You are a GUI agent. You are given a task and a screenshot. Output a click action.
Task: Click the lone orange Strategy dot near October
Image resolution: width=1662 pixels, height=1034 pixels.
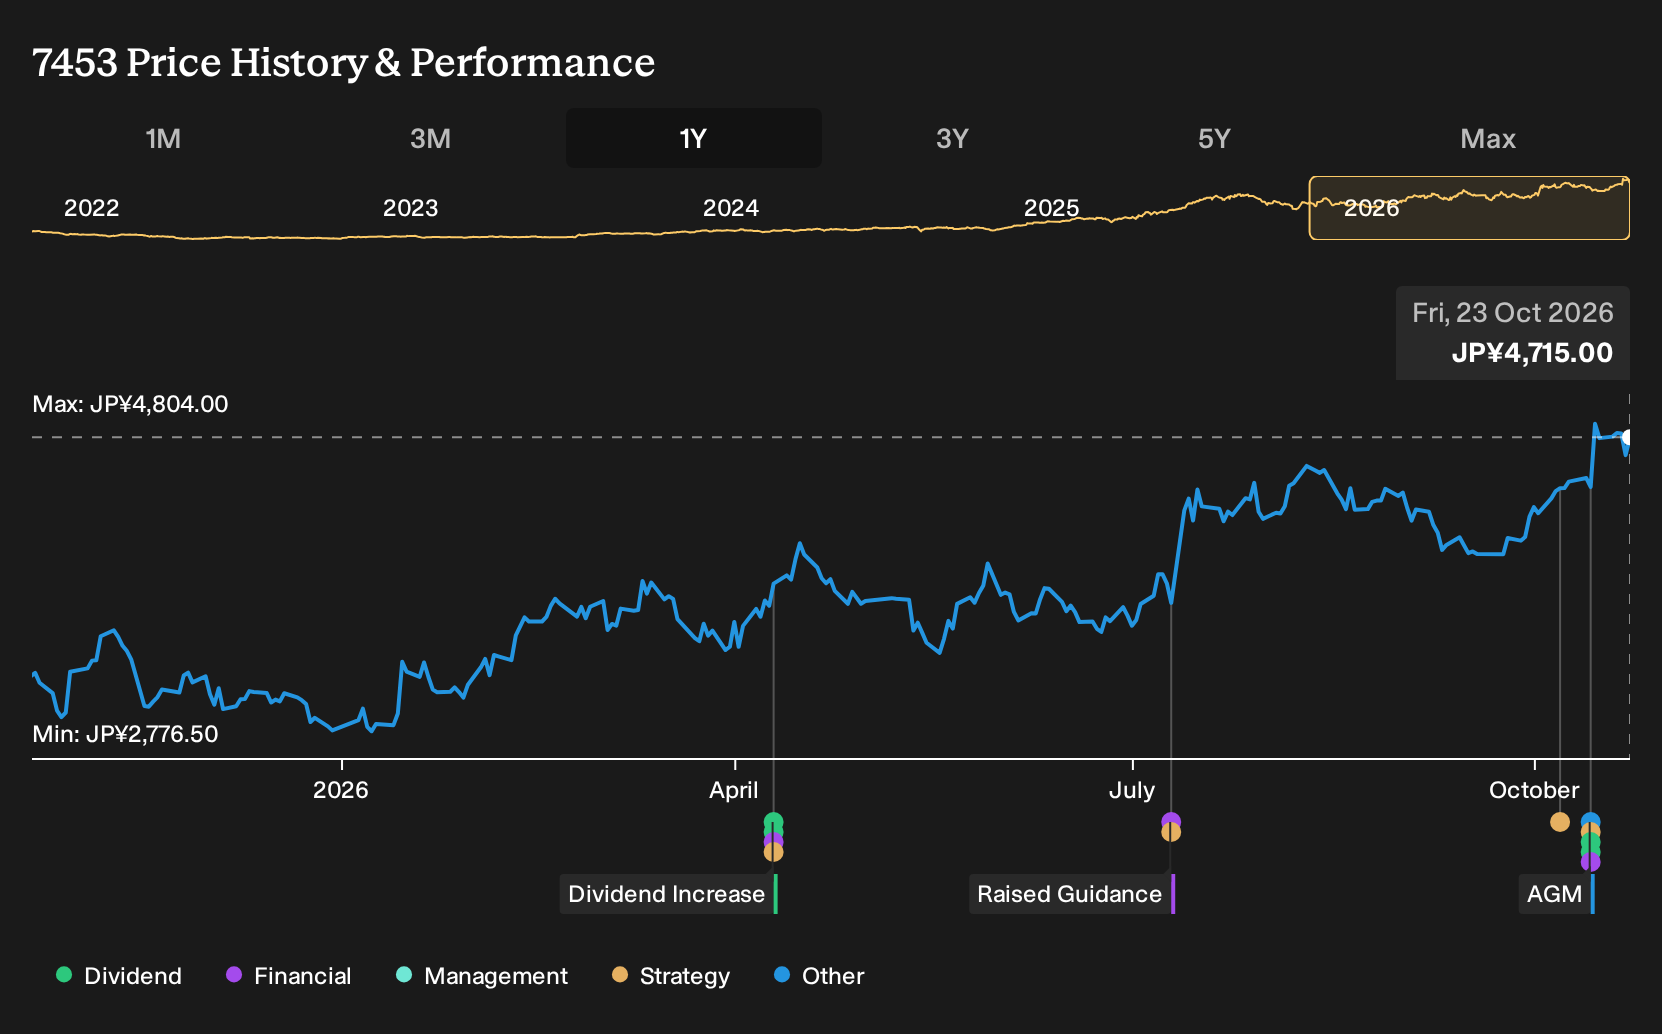coord(1560,822)
